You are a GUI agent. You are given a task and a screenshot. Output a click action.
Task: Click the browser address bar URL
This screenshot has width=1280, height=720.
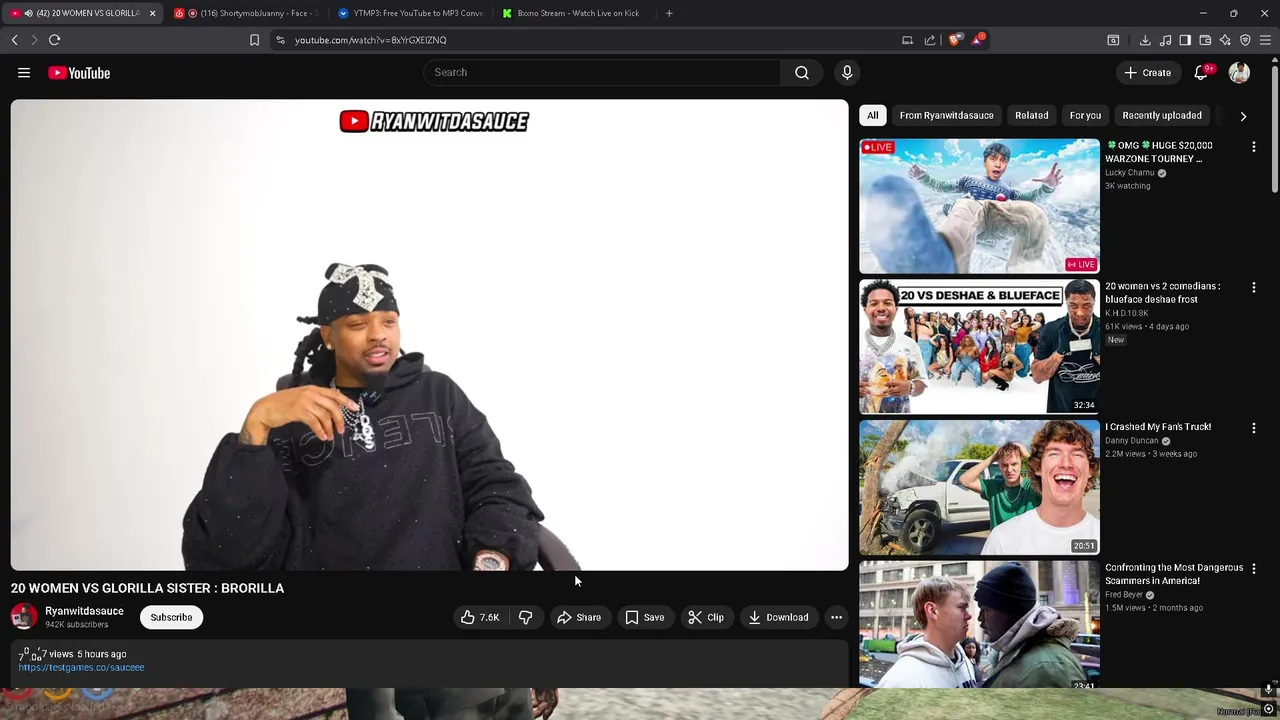[371, 40]
